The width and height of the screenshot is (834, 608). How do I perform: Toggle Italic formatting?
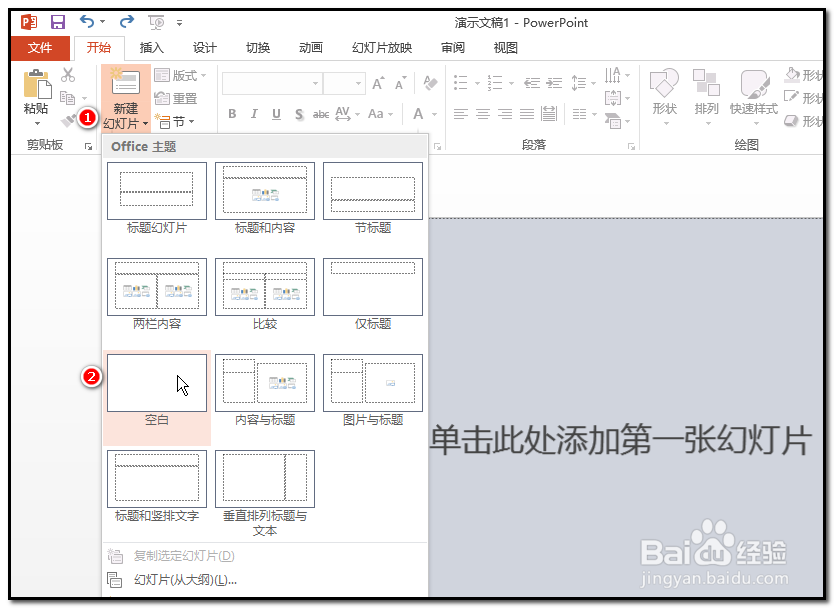point(254,114)
